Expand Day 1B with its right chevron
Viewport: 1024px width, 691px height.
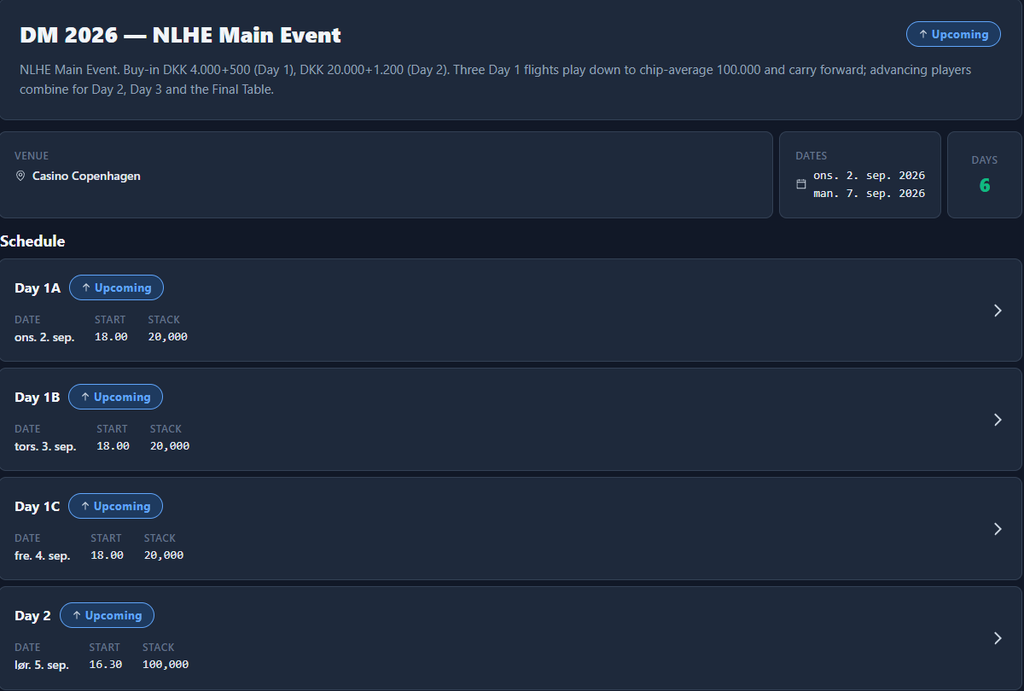pos(997,419)
